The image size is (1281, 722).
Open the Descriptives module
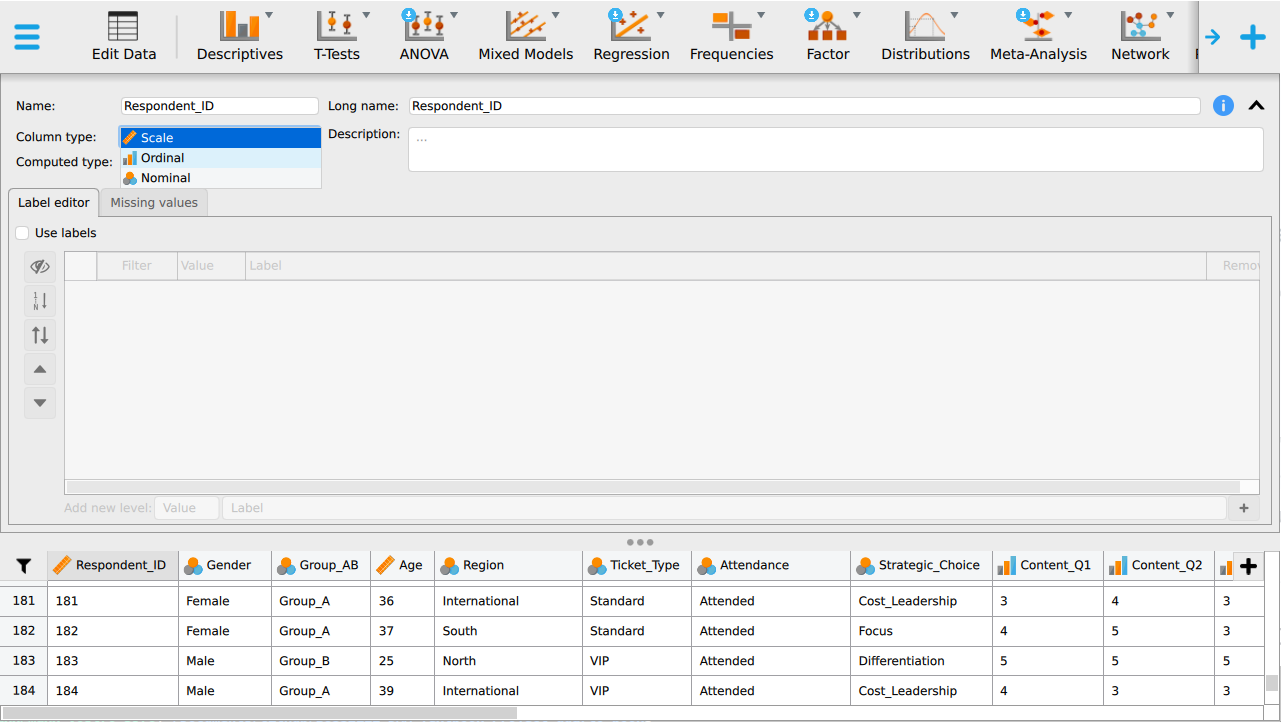point(239,37)
